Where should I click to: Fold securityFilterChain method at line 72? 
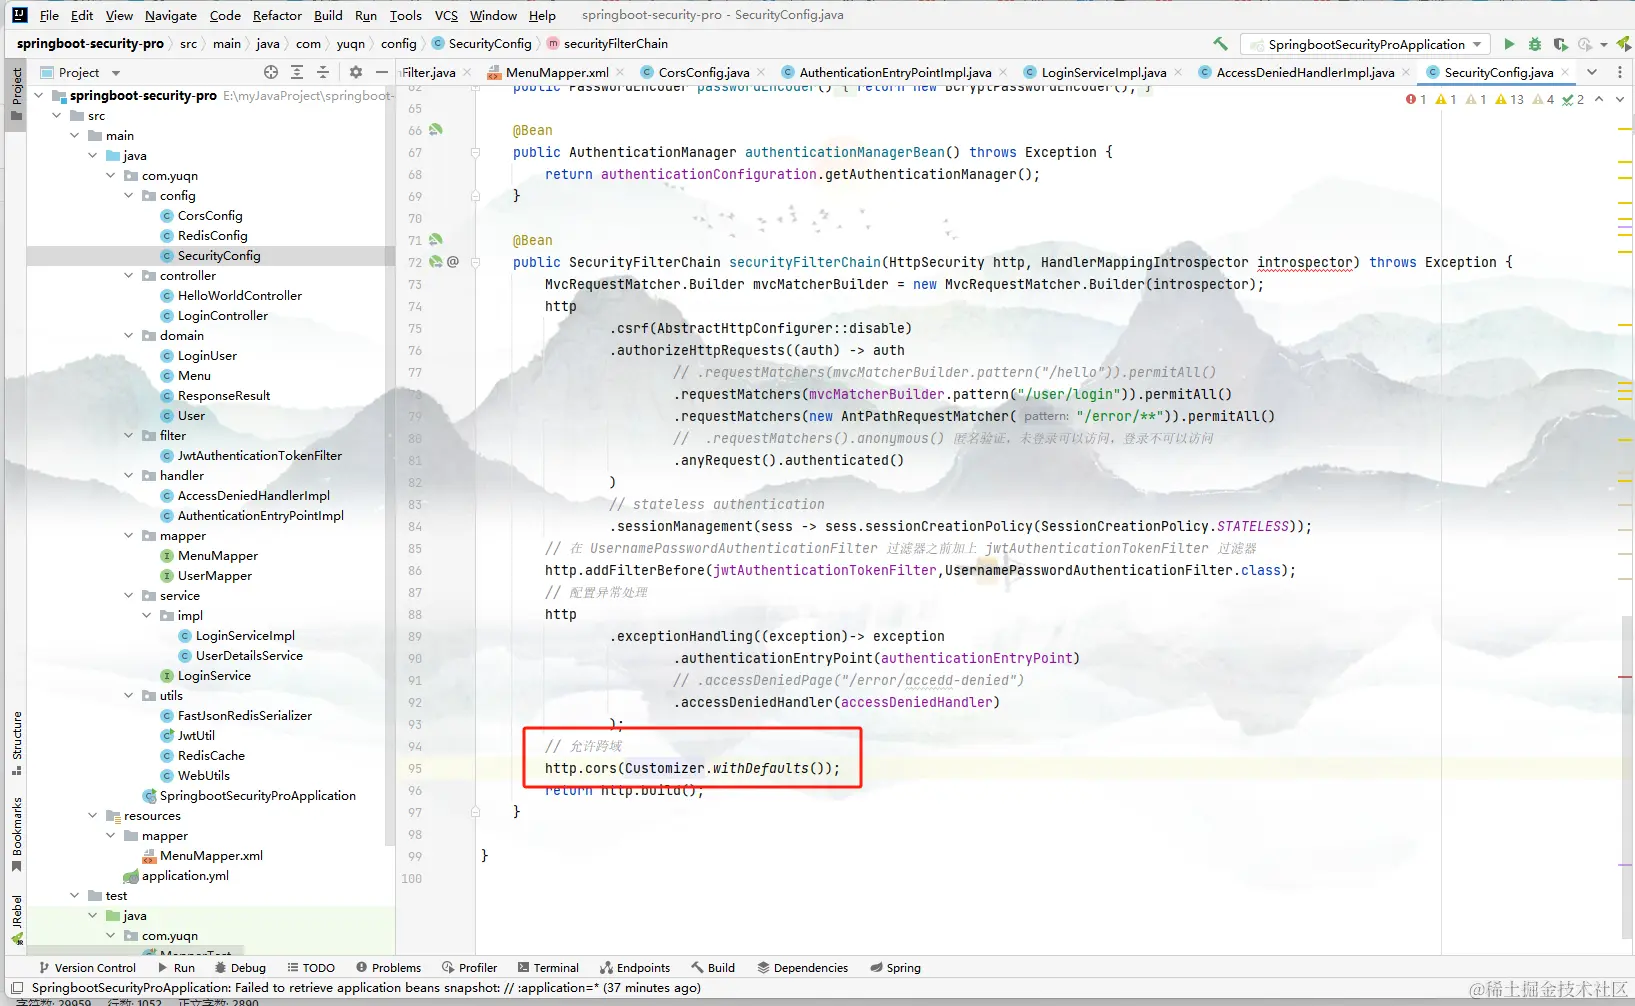475,262
